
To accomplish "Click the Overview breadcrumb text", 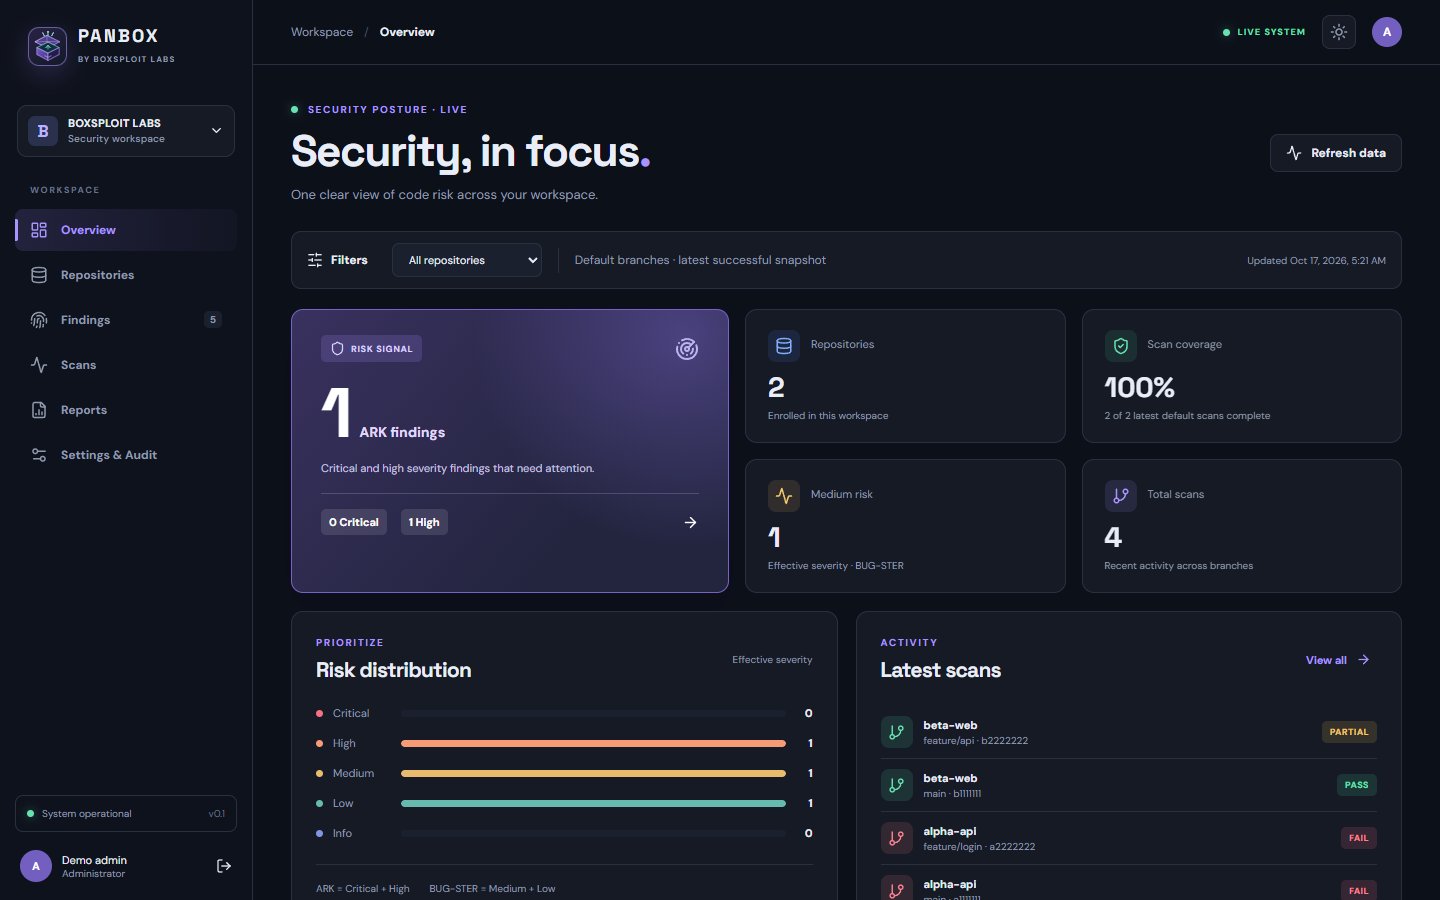I will (x=407, y=32).
